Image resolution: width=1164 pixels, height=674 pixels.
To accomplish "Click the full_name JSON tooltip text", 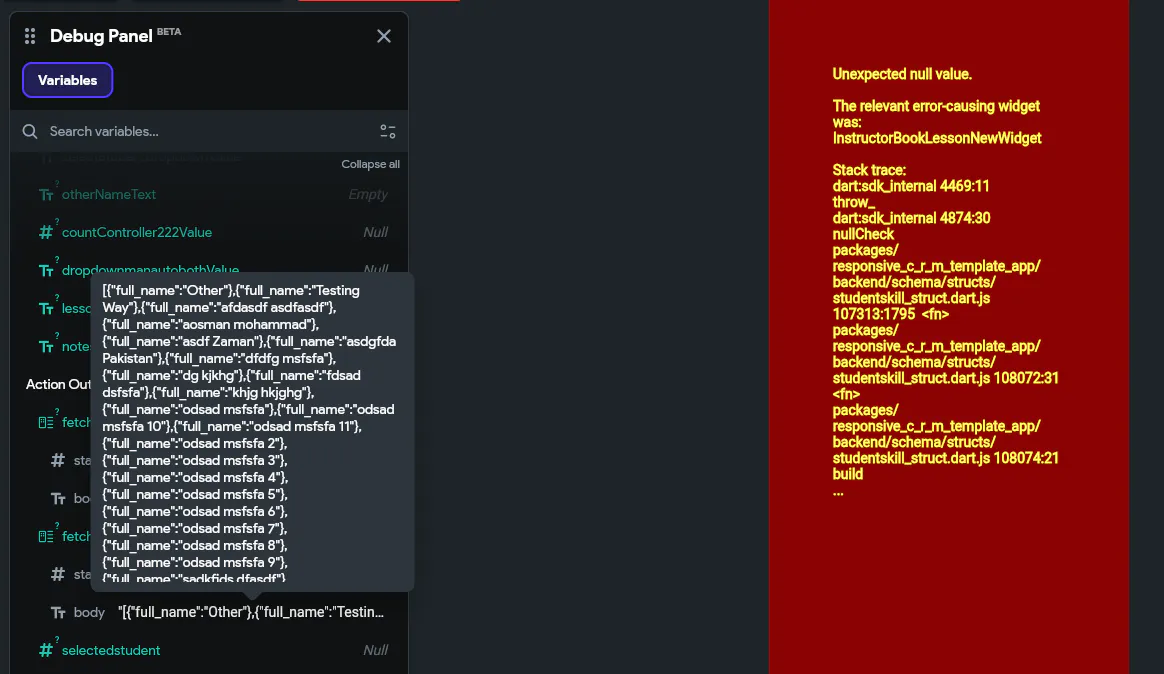I will pos(249,433).
